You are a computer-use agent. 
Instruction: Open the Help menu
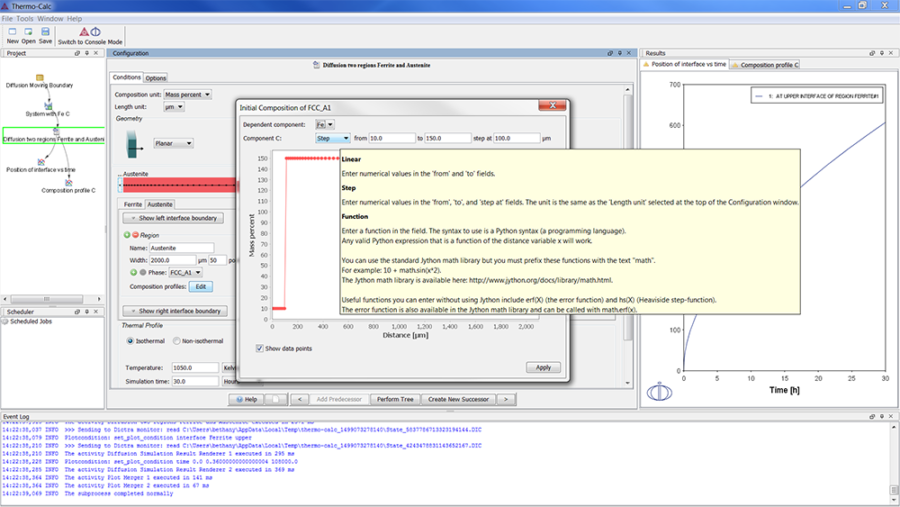click(74, 18)
